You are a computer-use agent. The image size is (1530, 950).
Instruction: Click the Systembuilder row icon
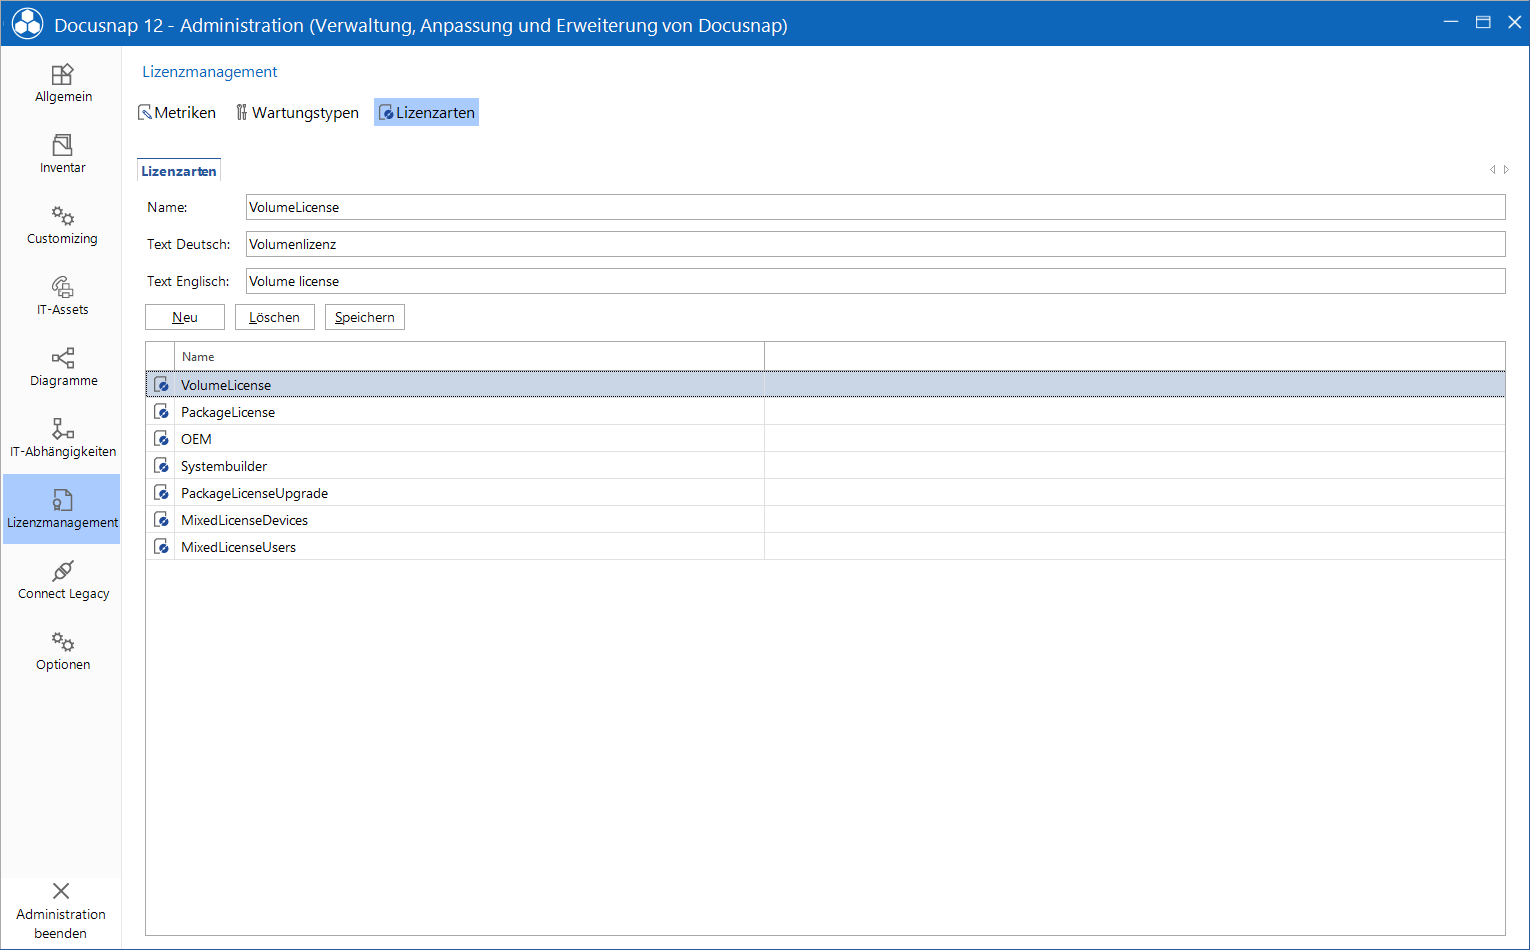[161, 465]
